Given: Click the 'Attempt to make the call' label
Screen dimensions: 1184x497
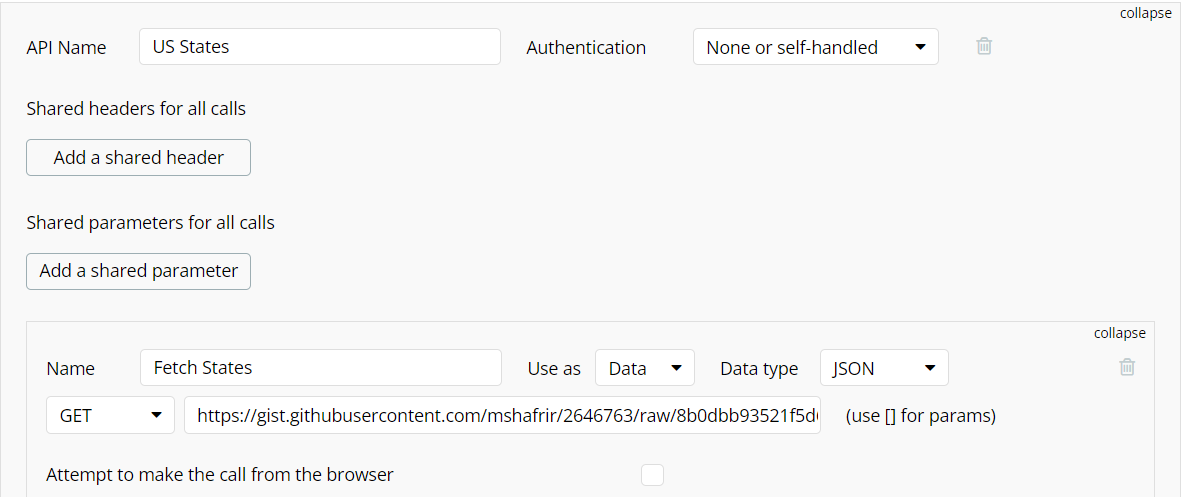Looking at the screenshot, I should [x=220, y=475].
